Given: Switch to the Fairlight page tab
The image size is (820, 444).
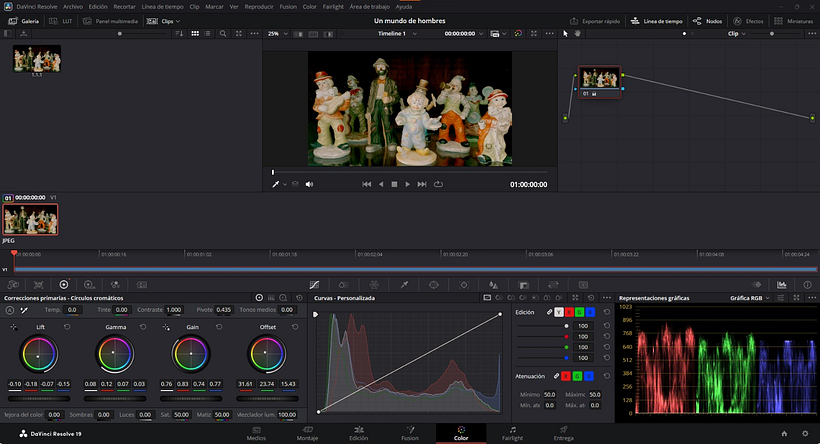Looking at the screenshot, I should click(512, 432).
